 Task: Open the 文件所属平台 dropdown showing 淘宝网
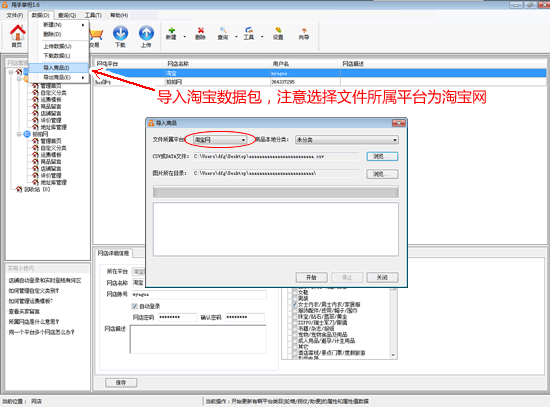(220, 140)
